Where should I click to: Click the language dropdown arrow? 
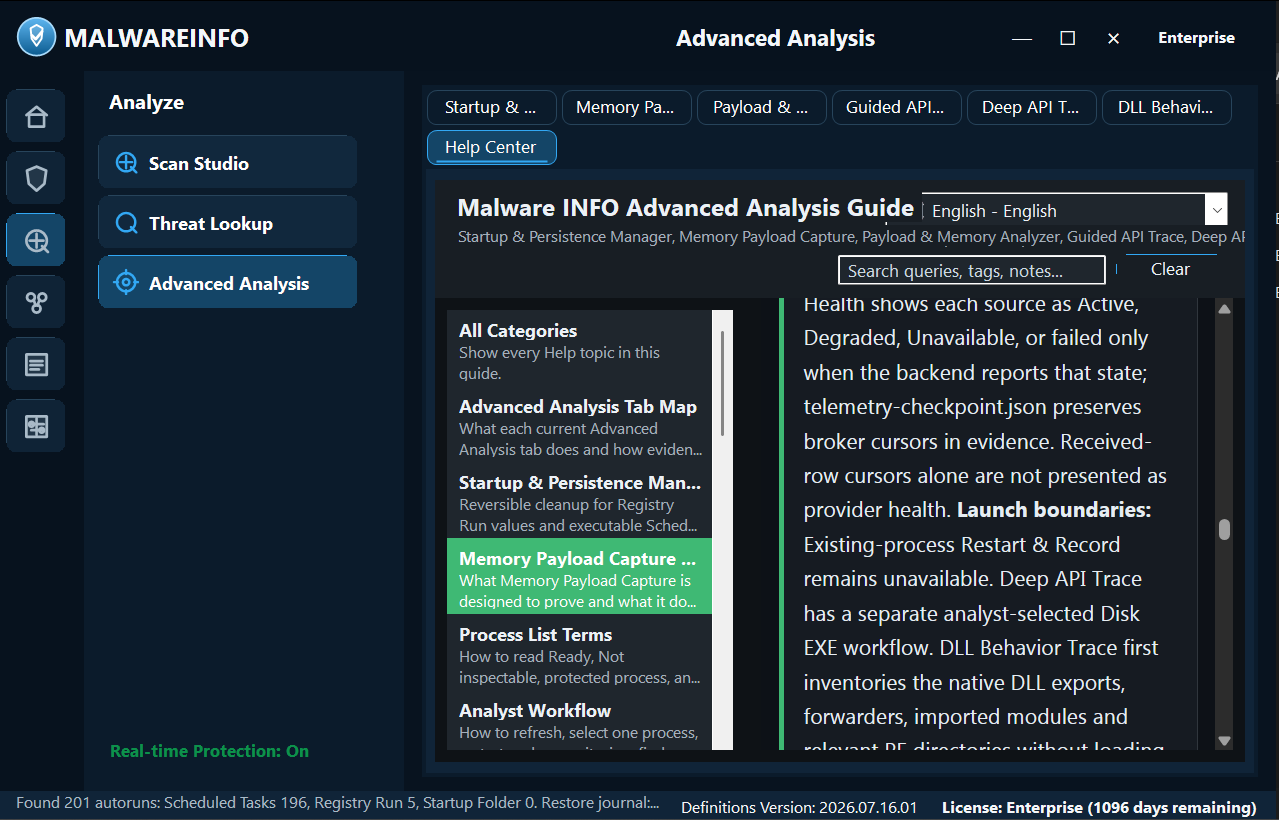click(x=1216, y=210)
